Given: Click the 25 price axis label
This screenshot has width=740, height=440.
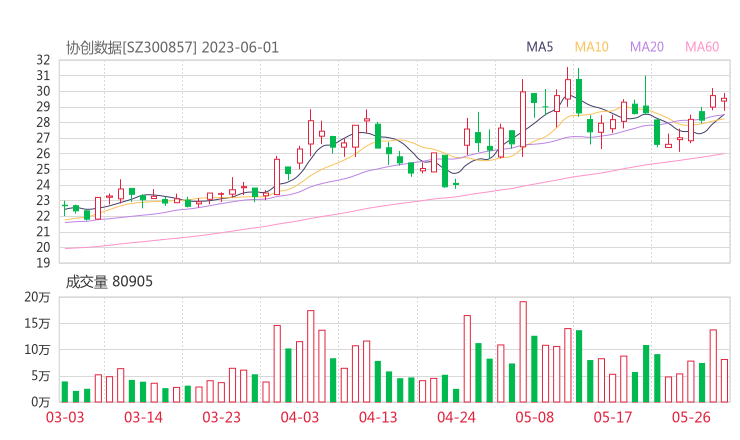Looking at the screenshot, I should [x=43, y=169].
